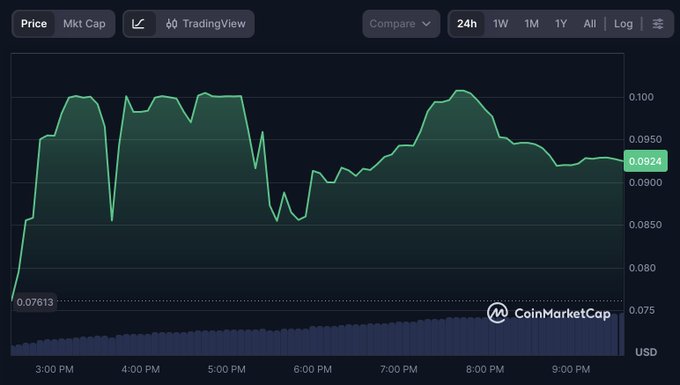Click the 7:00 PM time label
Screen dimensions: 680x385
click(399, 369)
